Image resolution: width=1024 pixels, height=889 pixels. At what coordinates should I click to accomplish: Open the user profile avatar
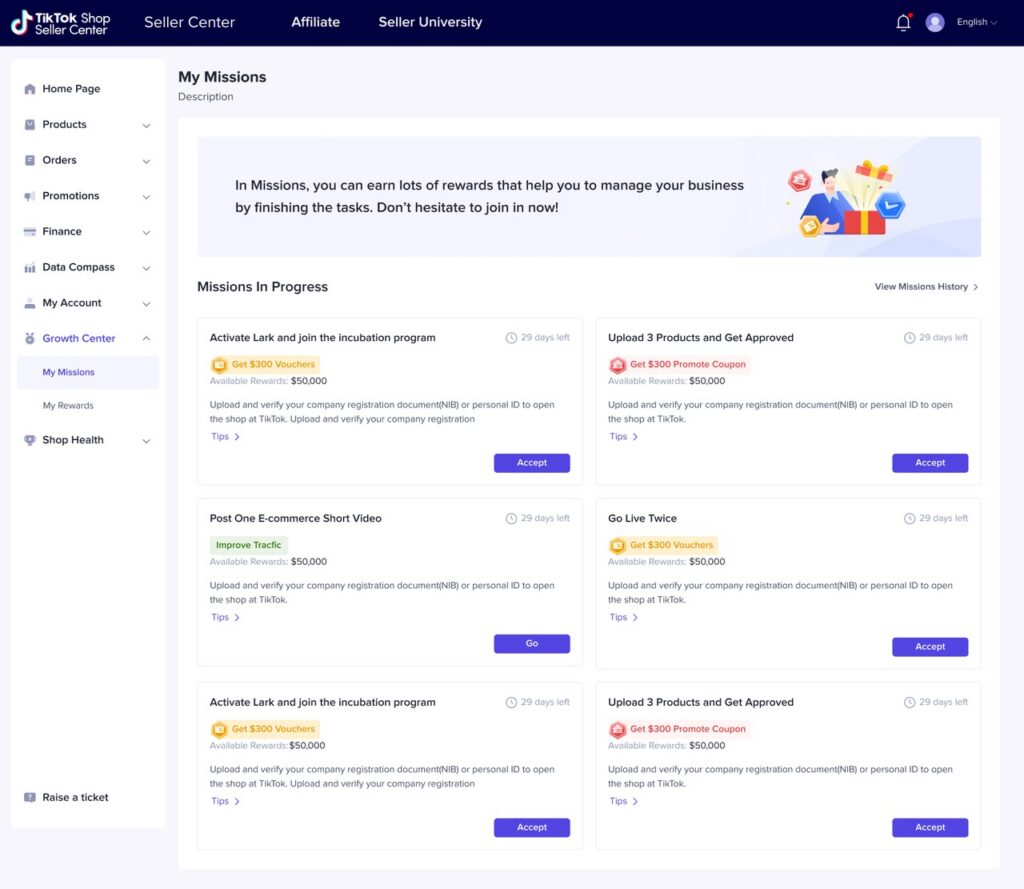coord(935,22)
